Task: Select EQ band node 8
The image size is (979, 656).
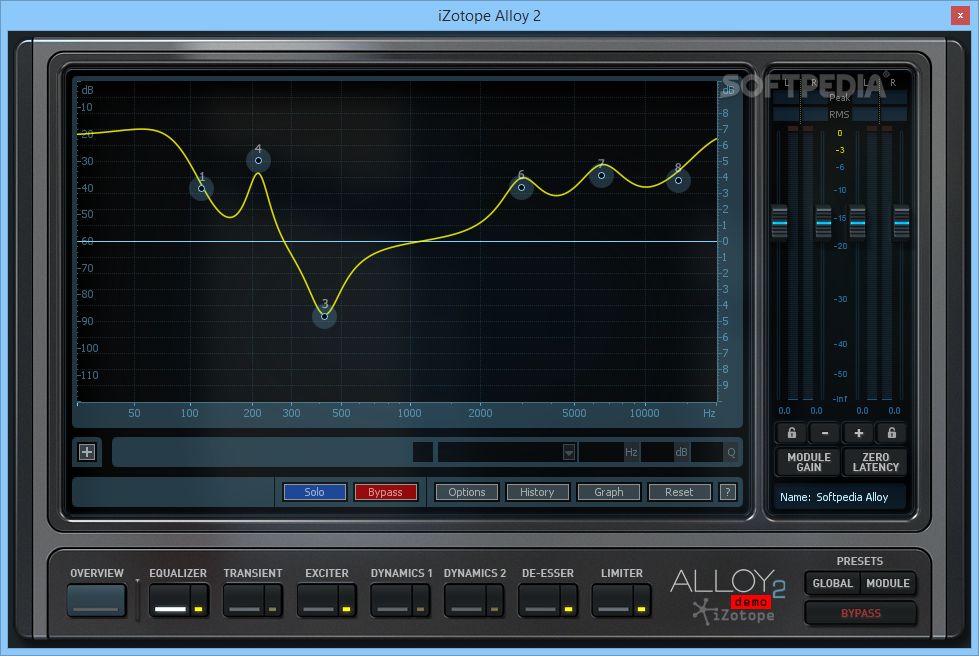Action: pos(679,180)
